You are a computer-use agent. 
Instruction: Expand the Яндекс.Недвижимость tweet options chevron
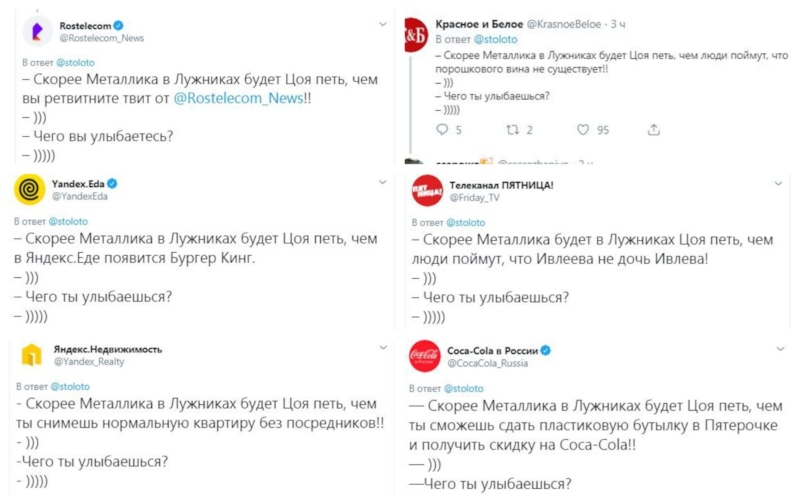click(x=382, y=347)
